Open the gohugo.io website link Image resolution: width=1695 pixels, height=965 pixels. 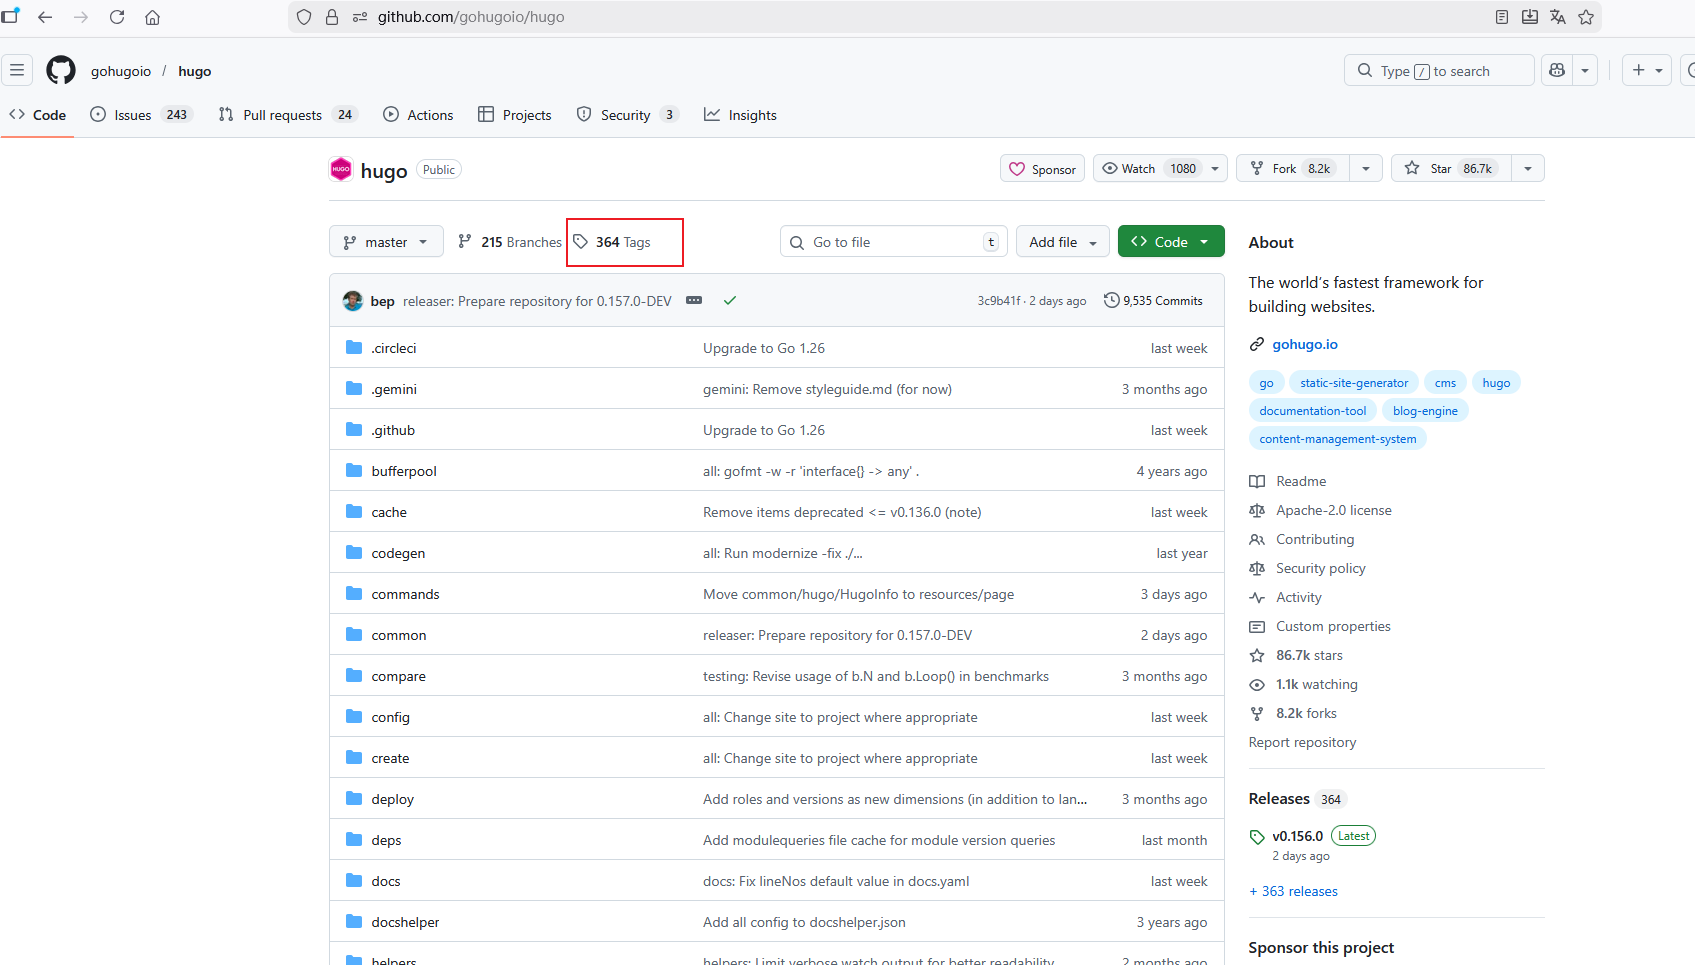pyautogui.click(x=1304, y=344)
